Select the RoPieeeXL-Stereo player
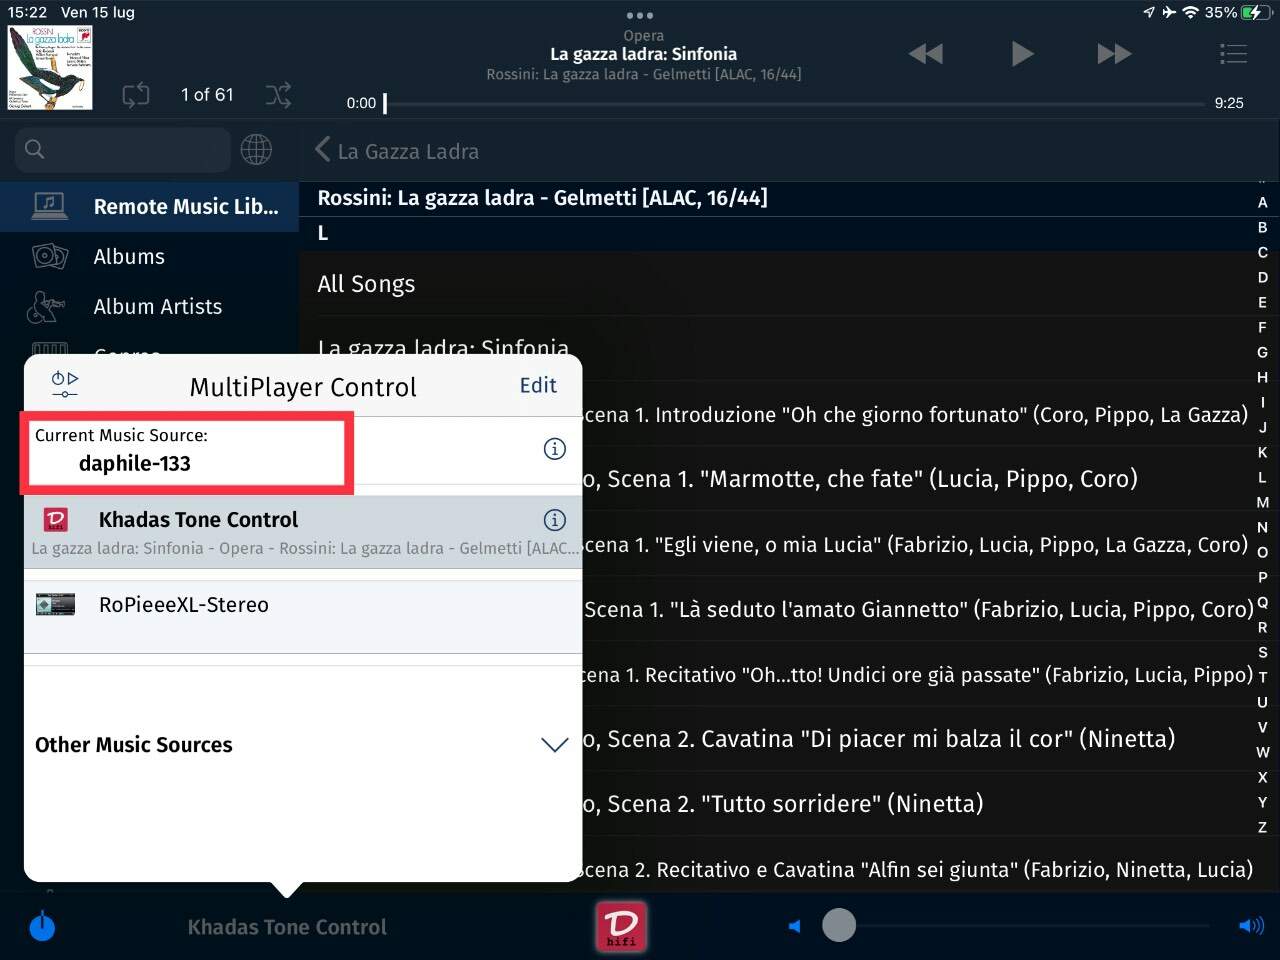This screenshot has height=960, width=1280. 303,617
